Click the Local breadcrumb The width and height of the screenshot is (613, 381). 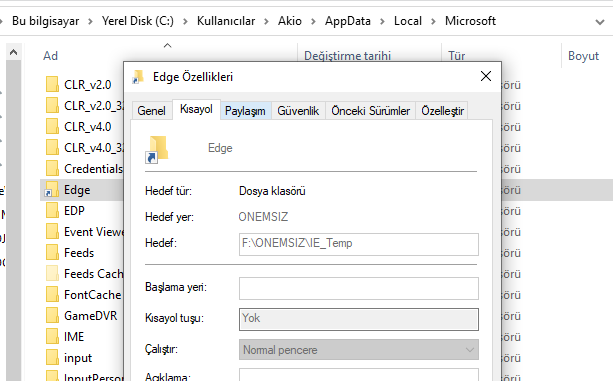(x=408, y=21)
